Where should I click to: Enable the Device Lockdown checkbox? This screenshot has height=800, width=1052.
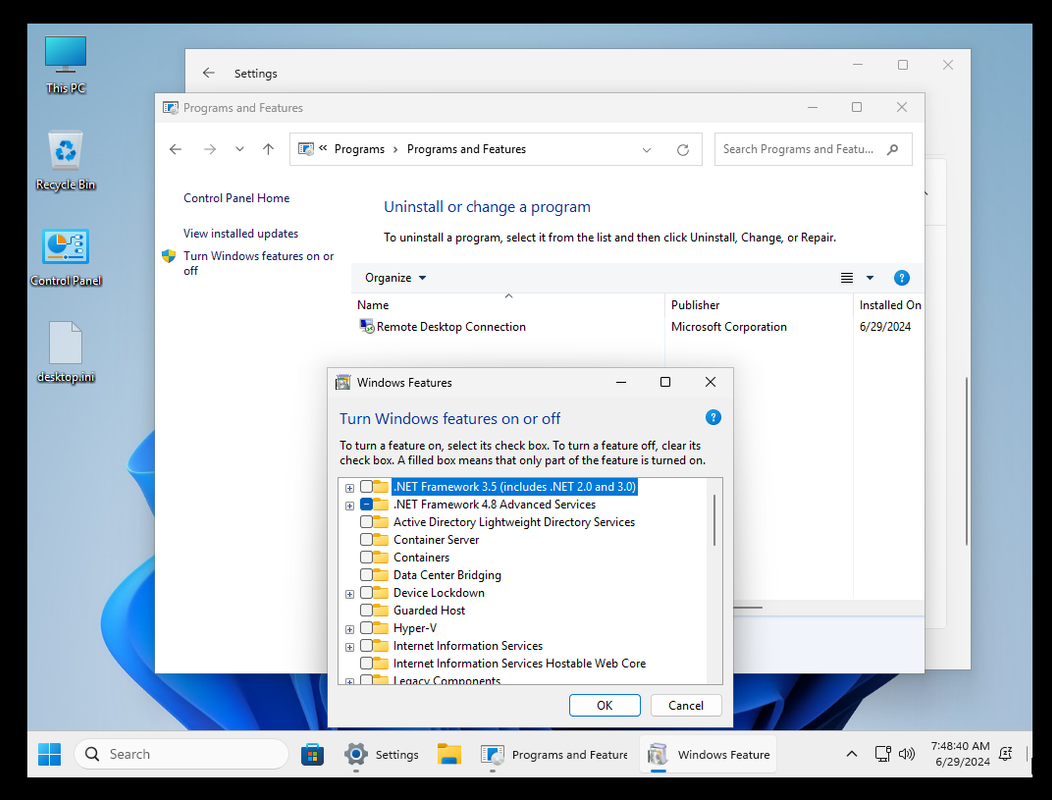pos(366,593)
